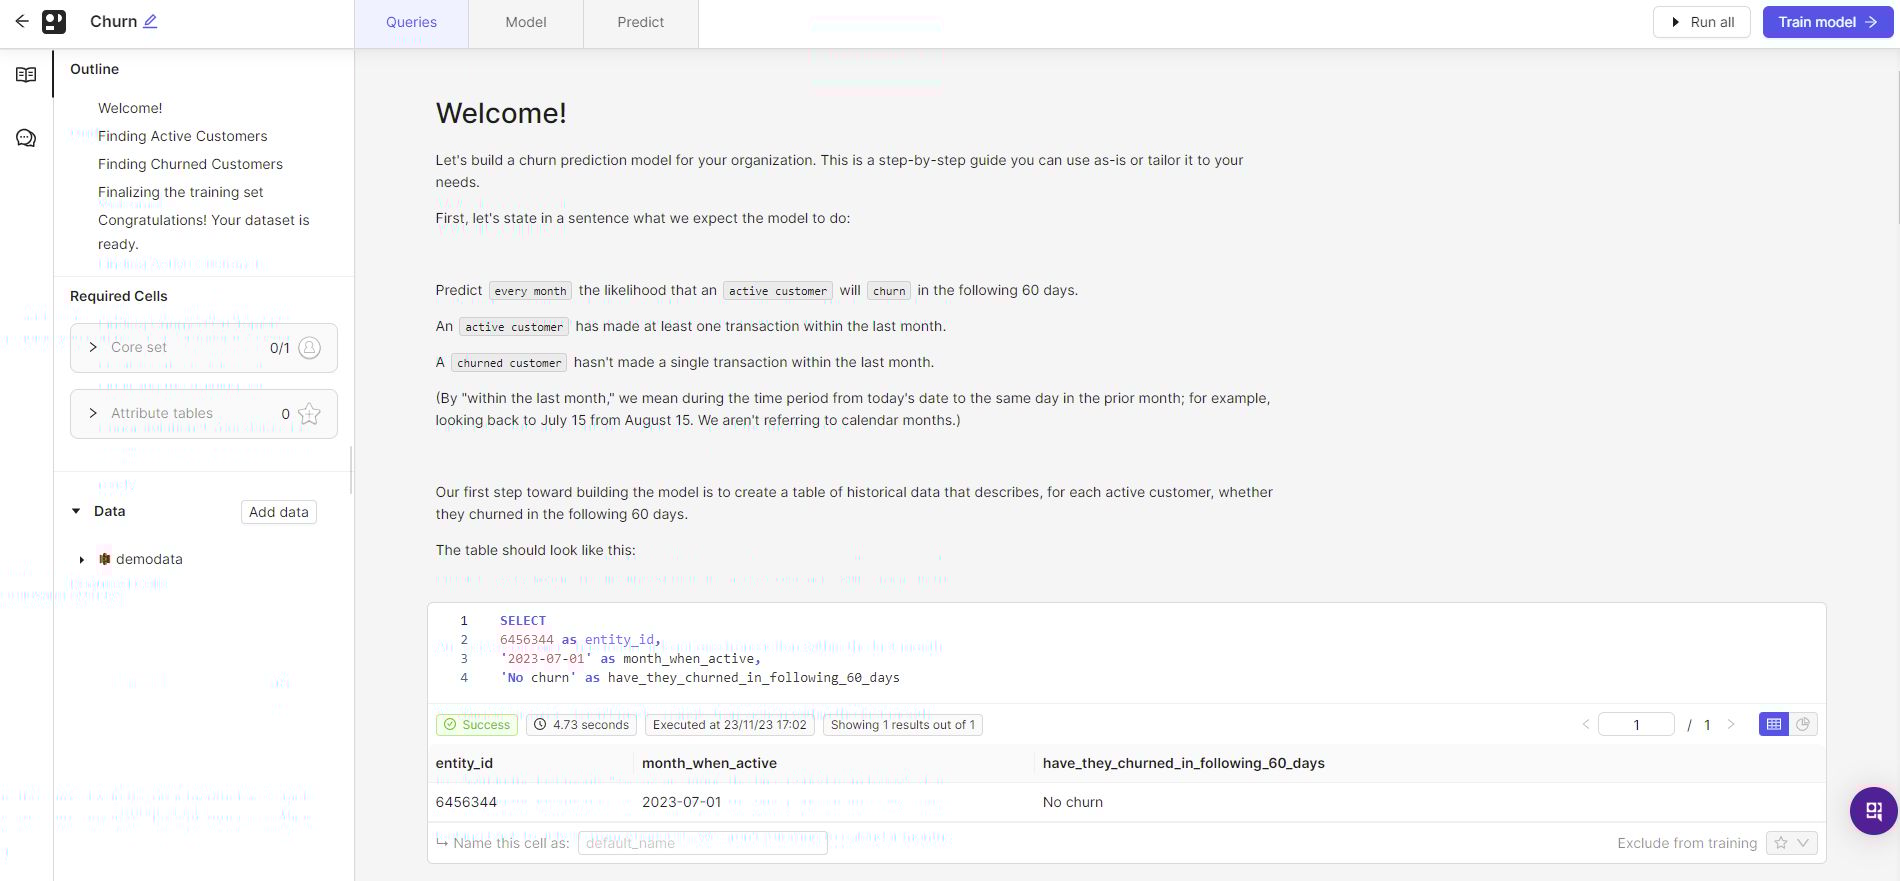Click the back arrow icon
The image size is (1900, 881).
coord(22,21)
